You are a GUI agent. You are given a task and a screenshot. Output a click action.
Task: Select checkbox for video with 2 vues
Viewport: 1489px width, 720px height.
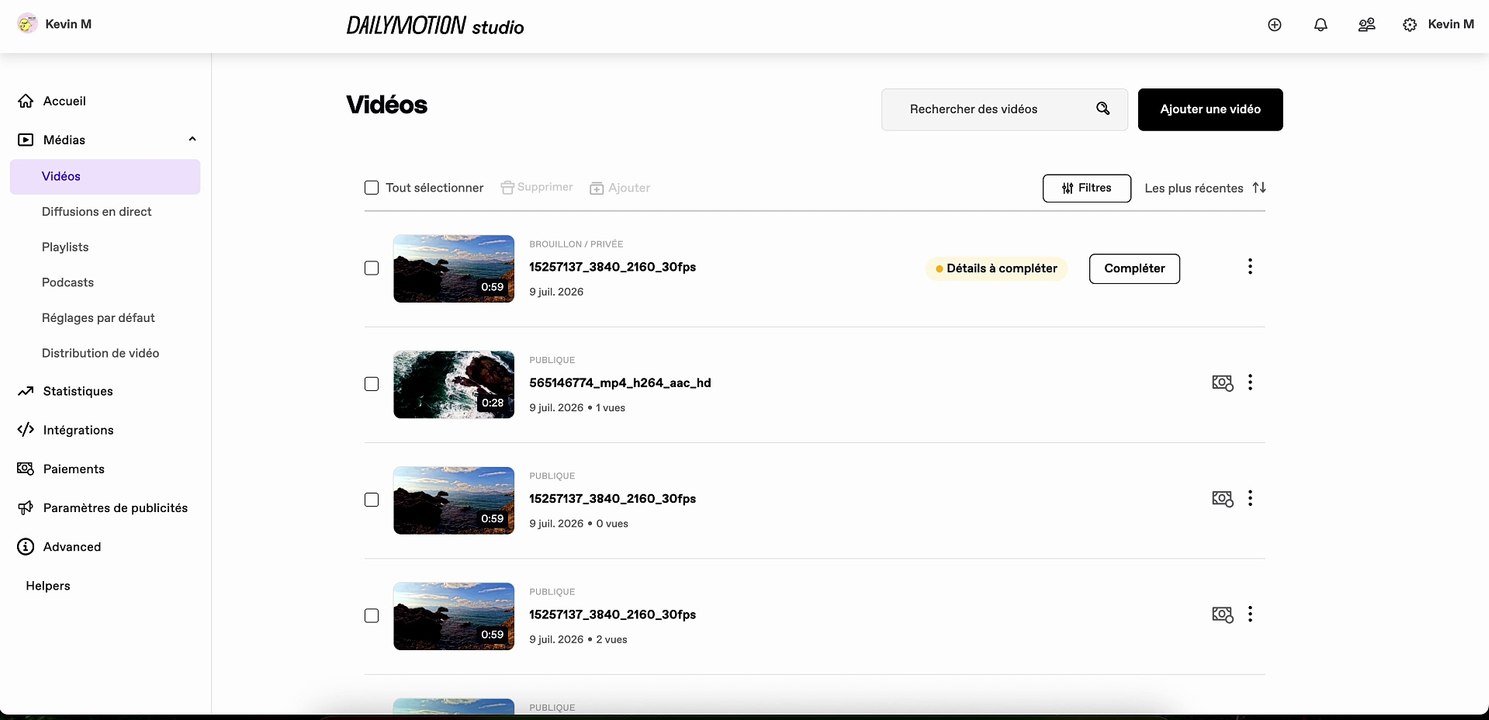[372, 616]
